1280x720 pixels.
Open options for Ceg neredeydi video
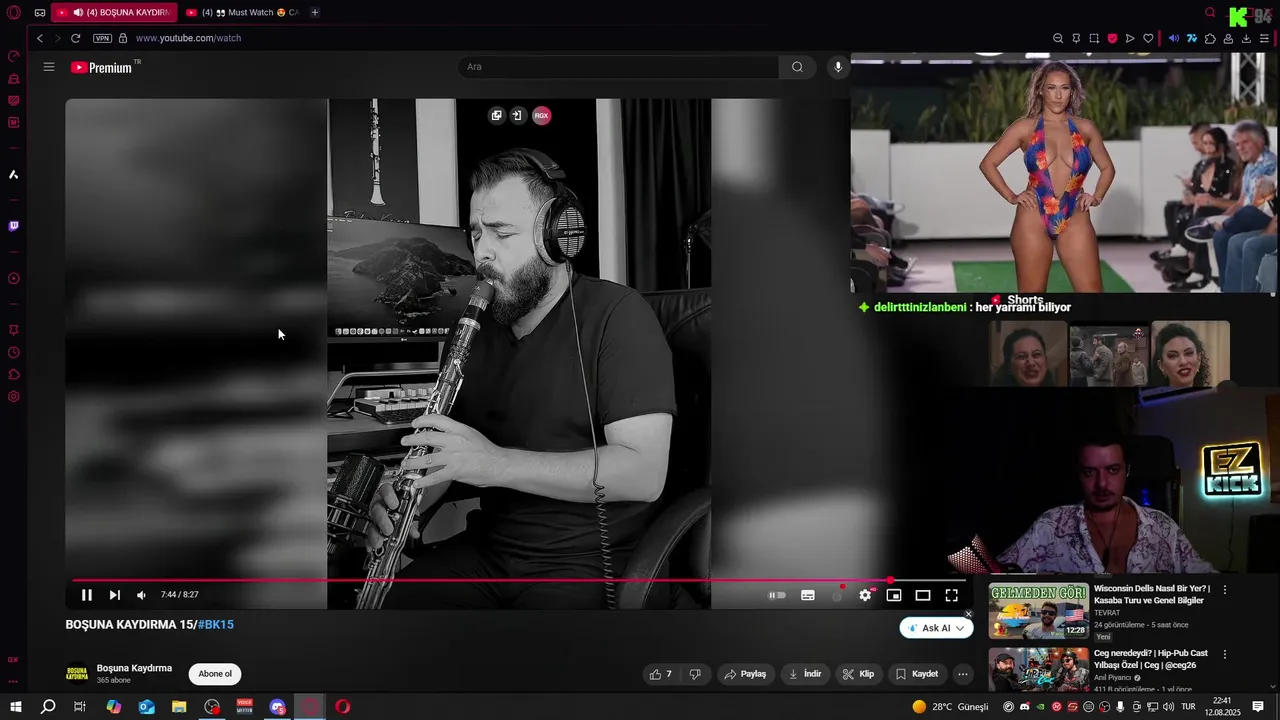1225,655
